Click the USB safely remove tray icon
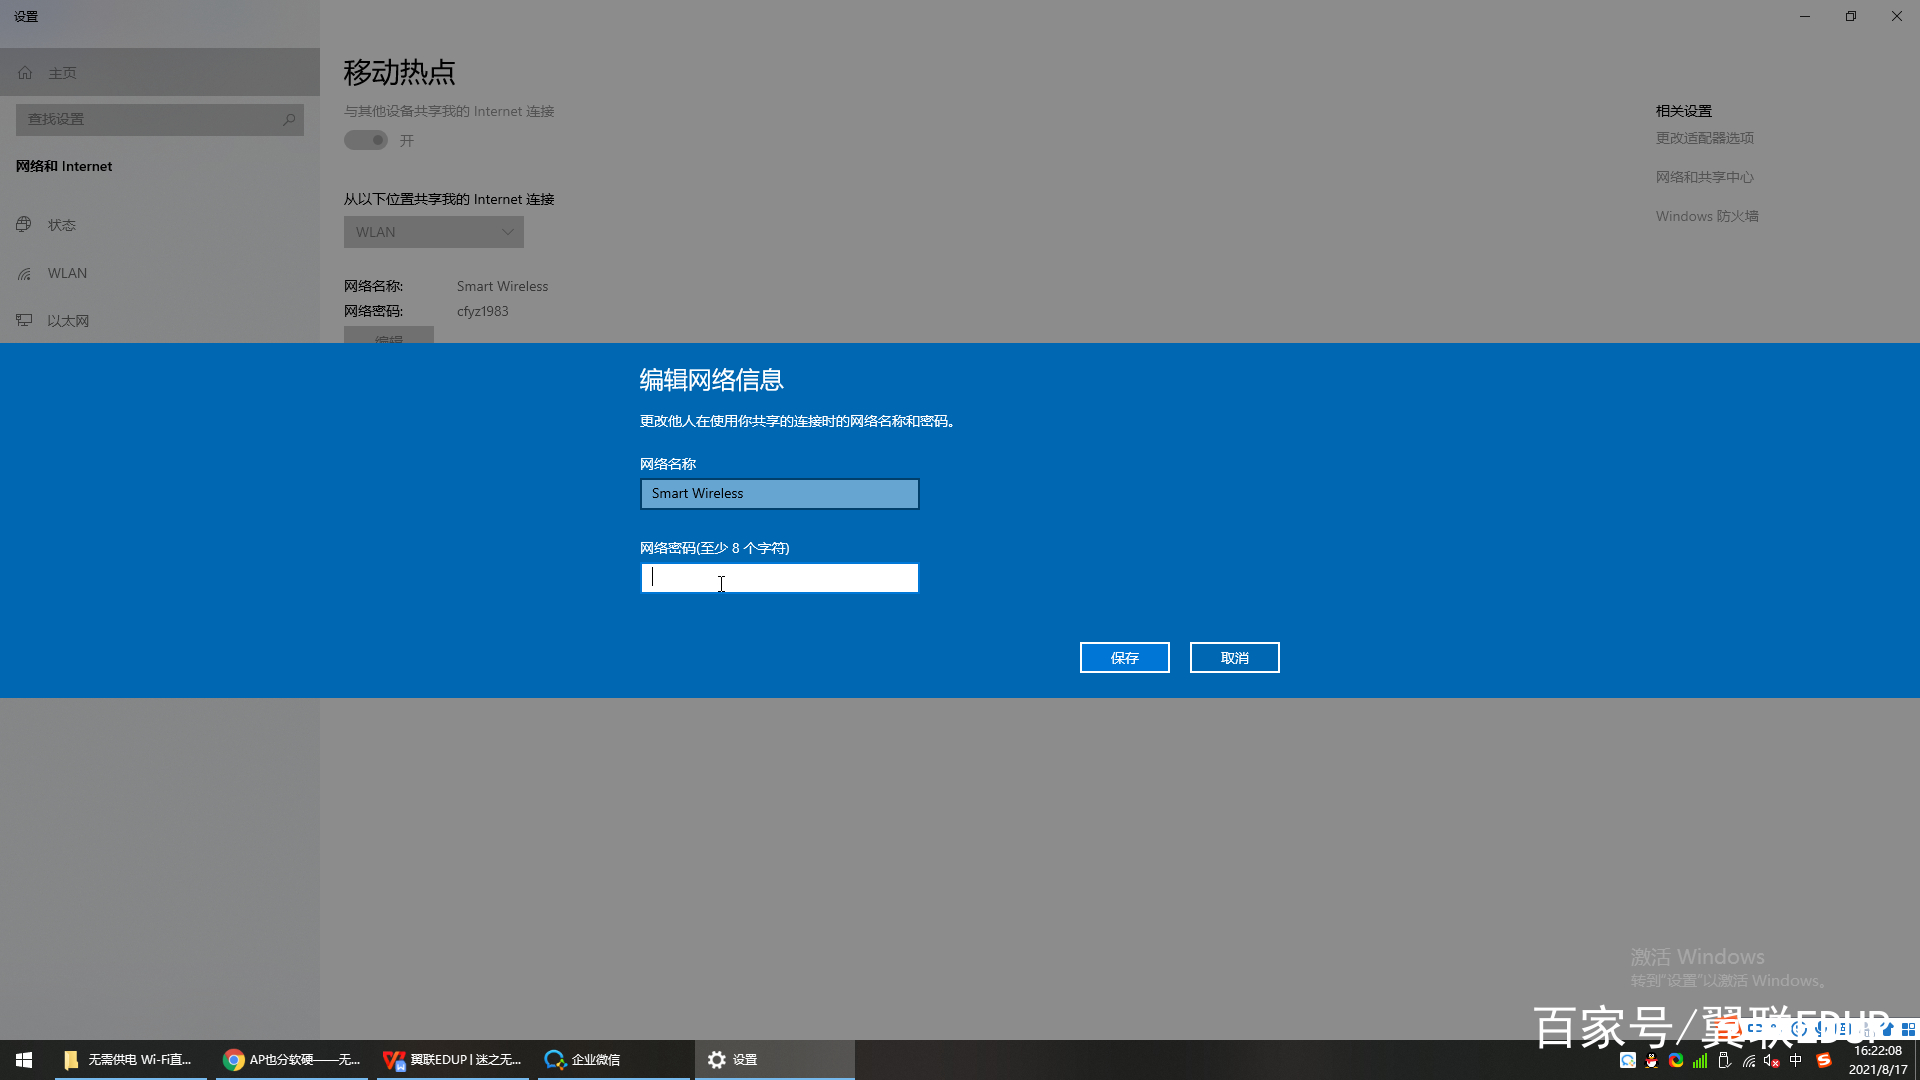Screen dimensions: 1920x1080 (x=1724, y=1060)
